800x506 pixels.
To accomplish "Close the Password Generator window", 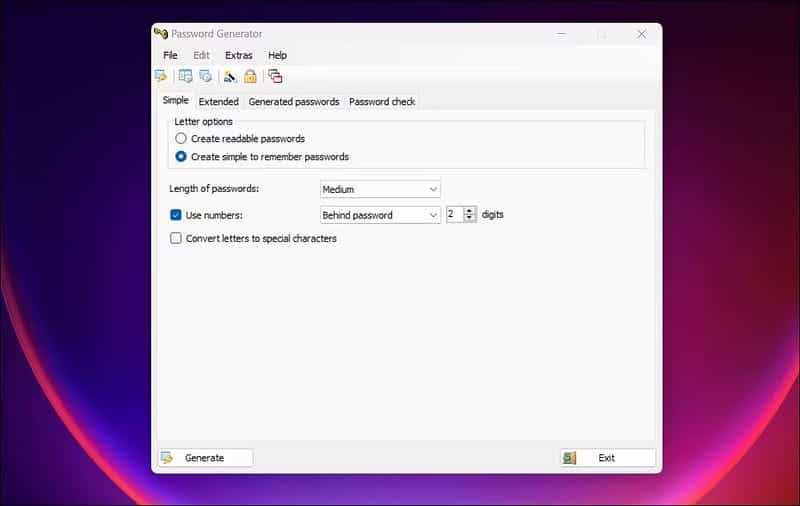I will click(641, 34).
